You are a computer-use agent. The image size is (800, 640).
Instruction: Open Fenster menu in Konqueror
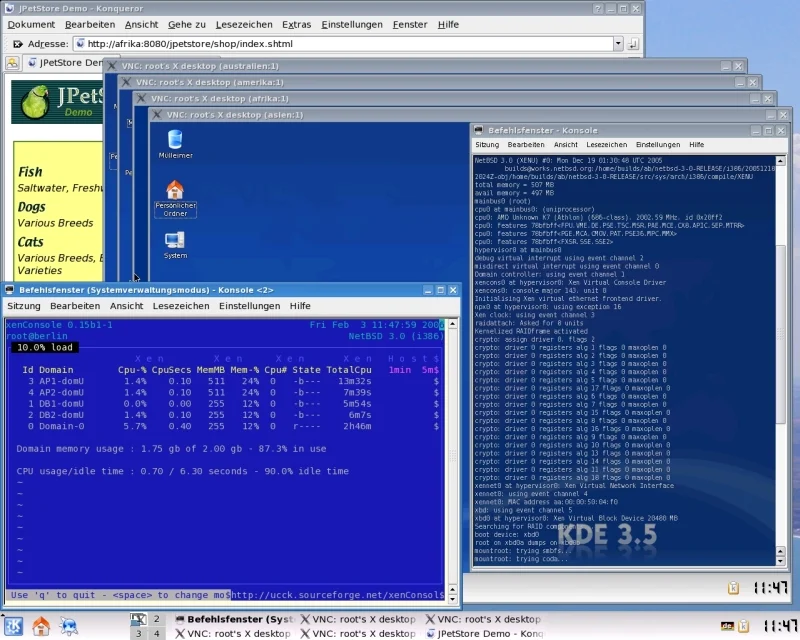click(x=410, y=24)
